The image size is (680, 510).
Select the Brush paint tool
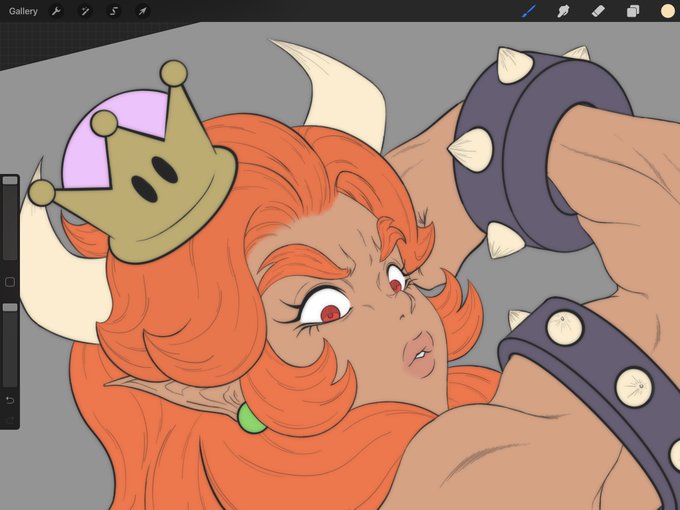[529, 11]
